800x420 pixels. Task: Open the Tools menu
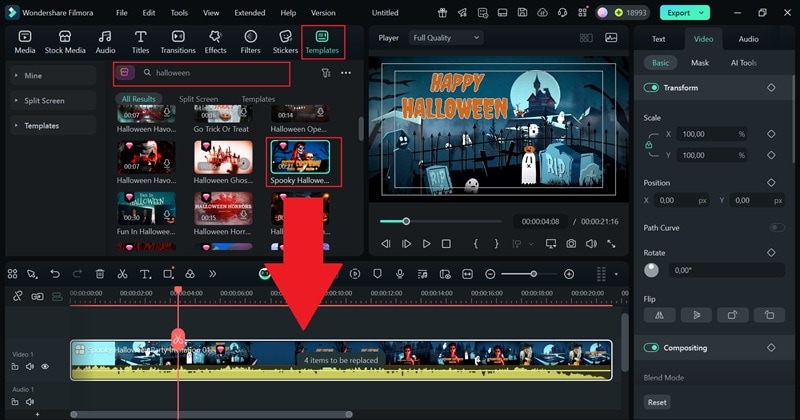coord(179,13)
